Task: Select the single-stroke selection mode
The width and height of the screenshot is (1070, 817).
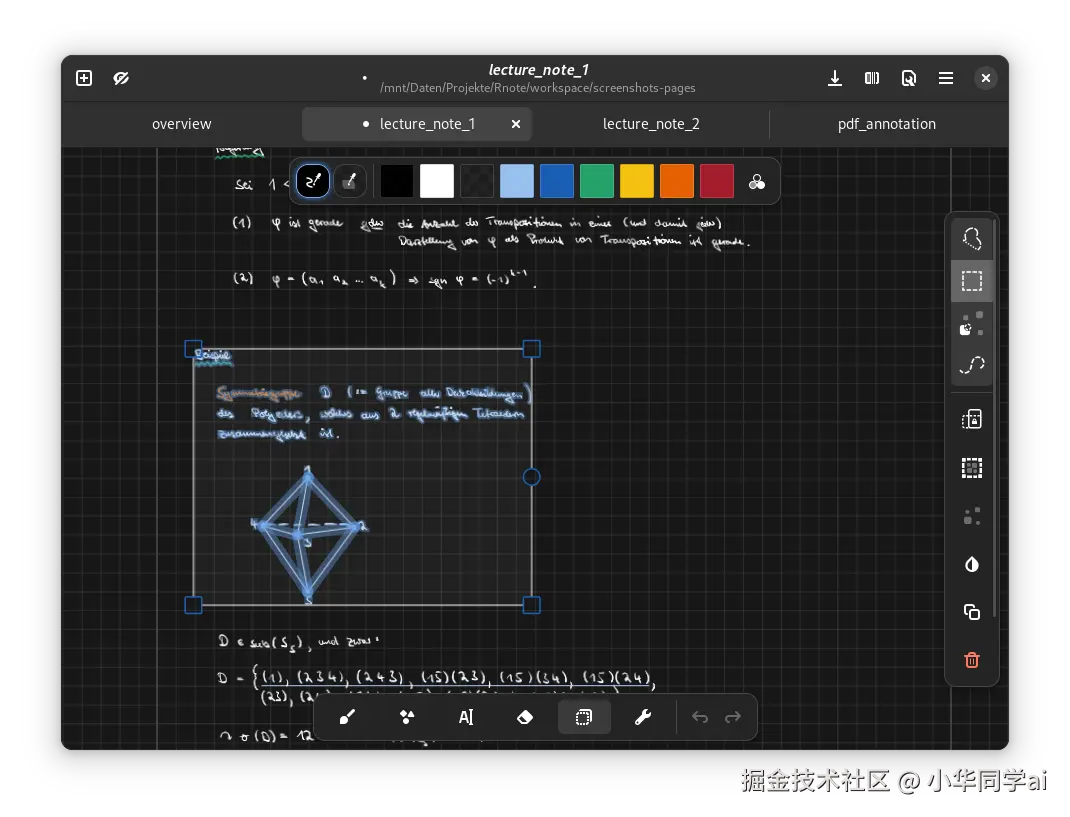Action: 972,324
